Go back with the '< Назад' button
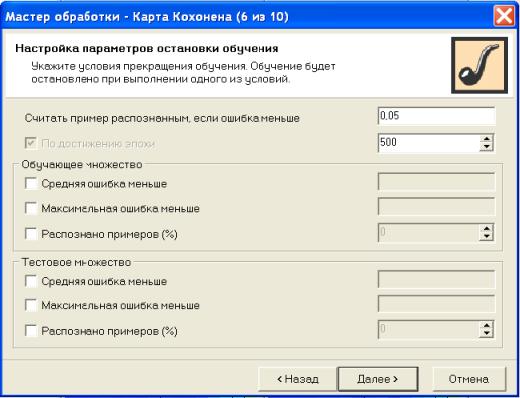This screenshot has height=398, width=520. tap(298, 379)
